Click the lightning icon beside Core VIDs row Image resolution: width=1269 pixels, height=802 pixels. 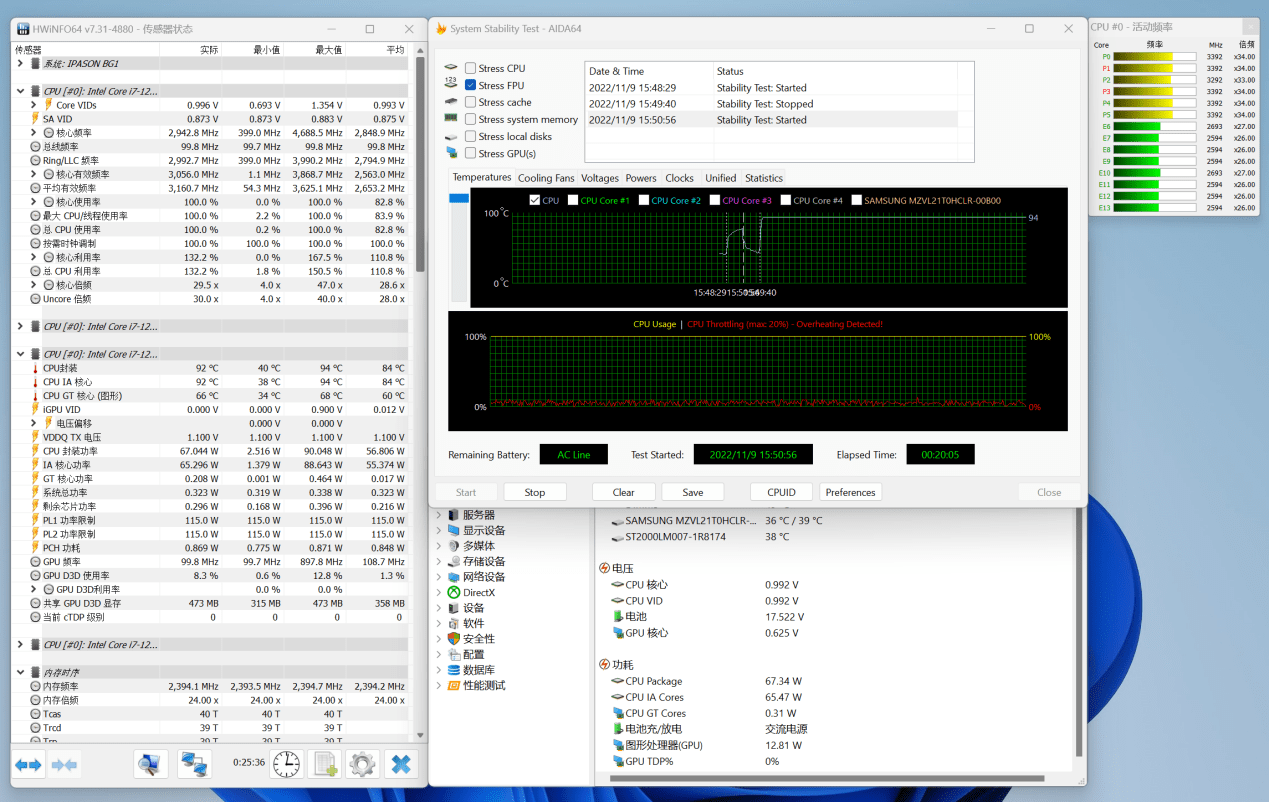coord(48,105)
